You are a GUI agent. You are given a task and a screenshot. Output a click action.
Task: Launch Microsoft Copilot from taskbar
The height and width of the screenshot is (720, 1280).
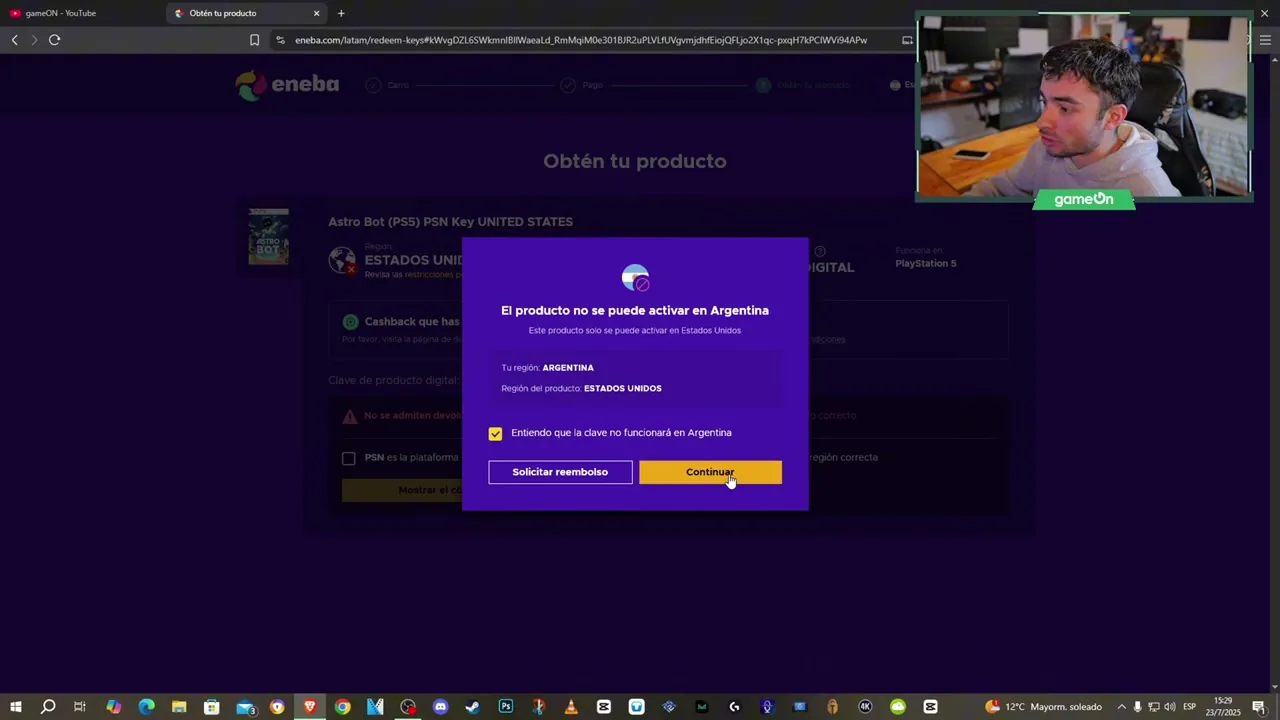[x=113, y=707]
